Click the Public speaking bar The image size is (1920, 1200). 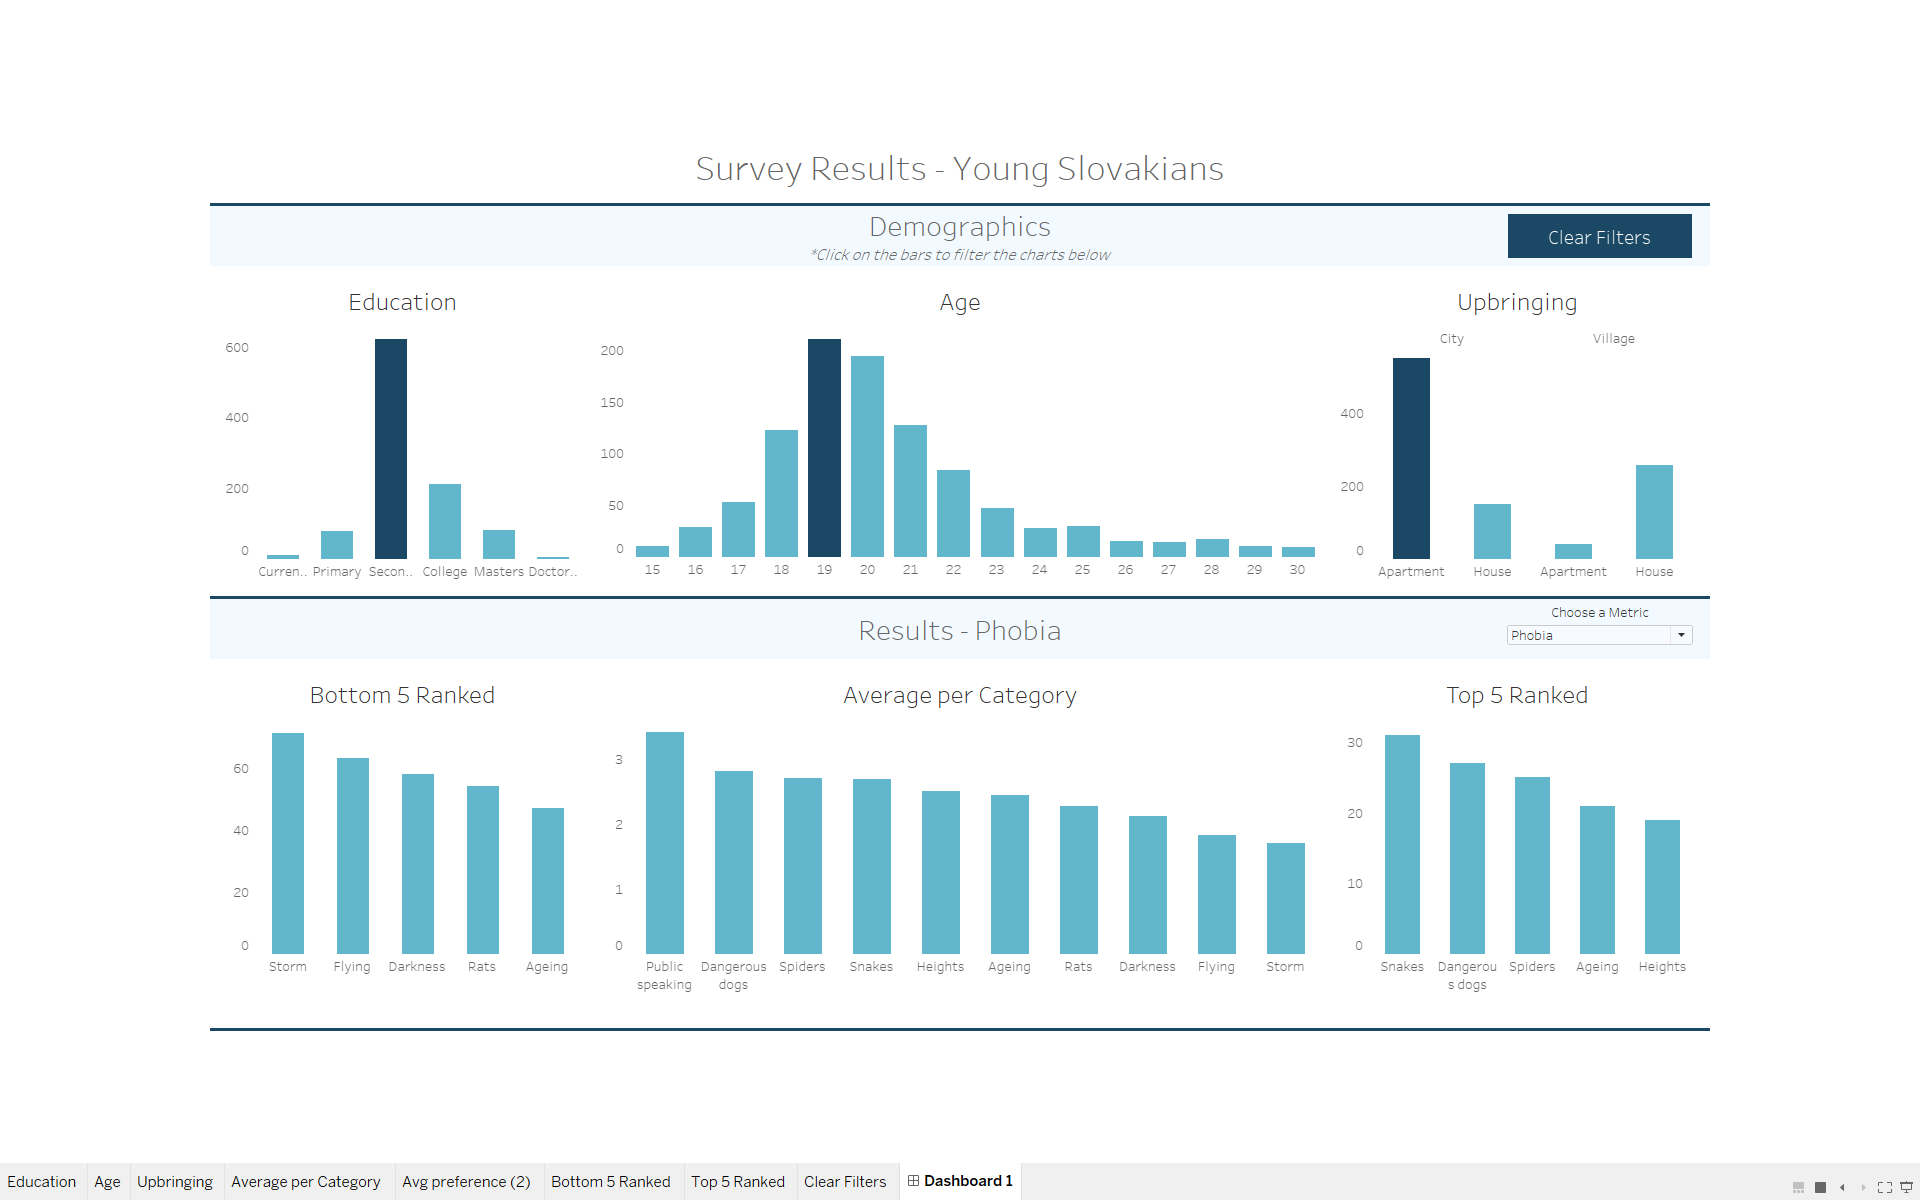pos(665,842)
